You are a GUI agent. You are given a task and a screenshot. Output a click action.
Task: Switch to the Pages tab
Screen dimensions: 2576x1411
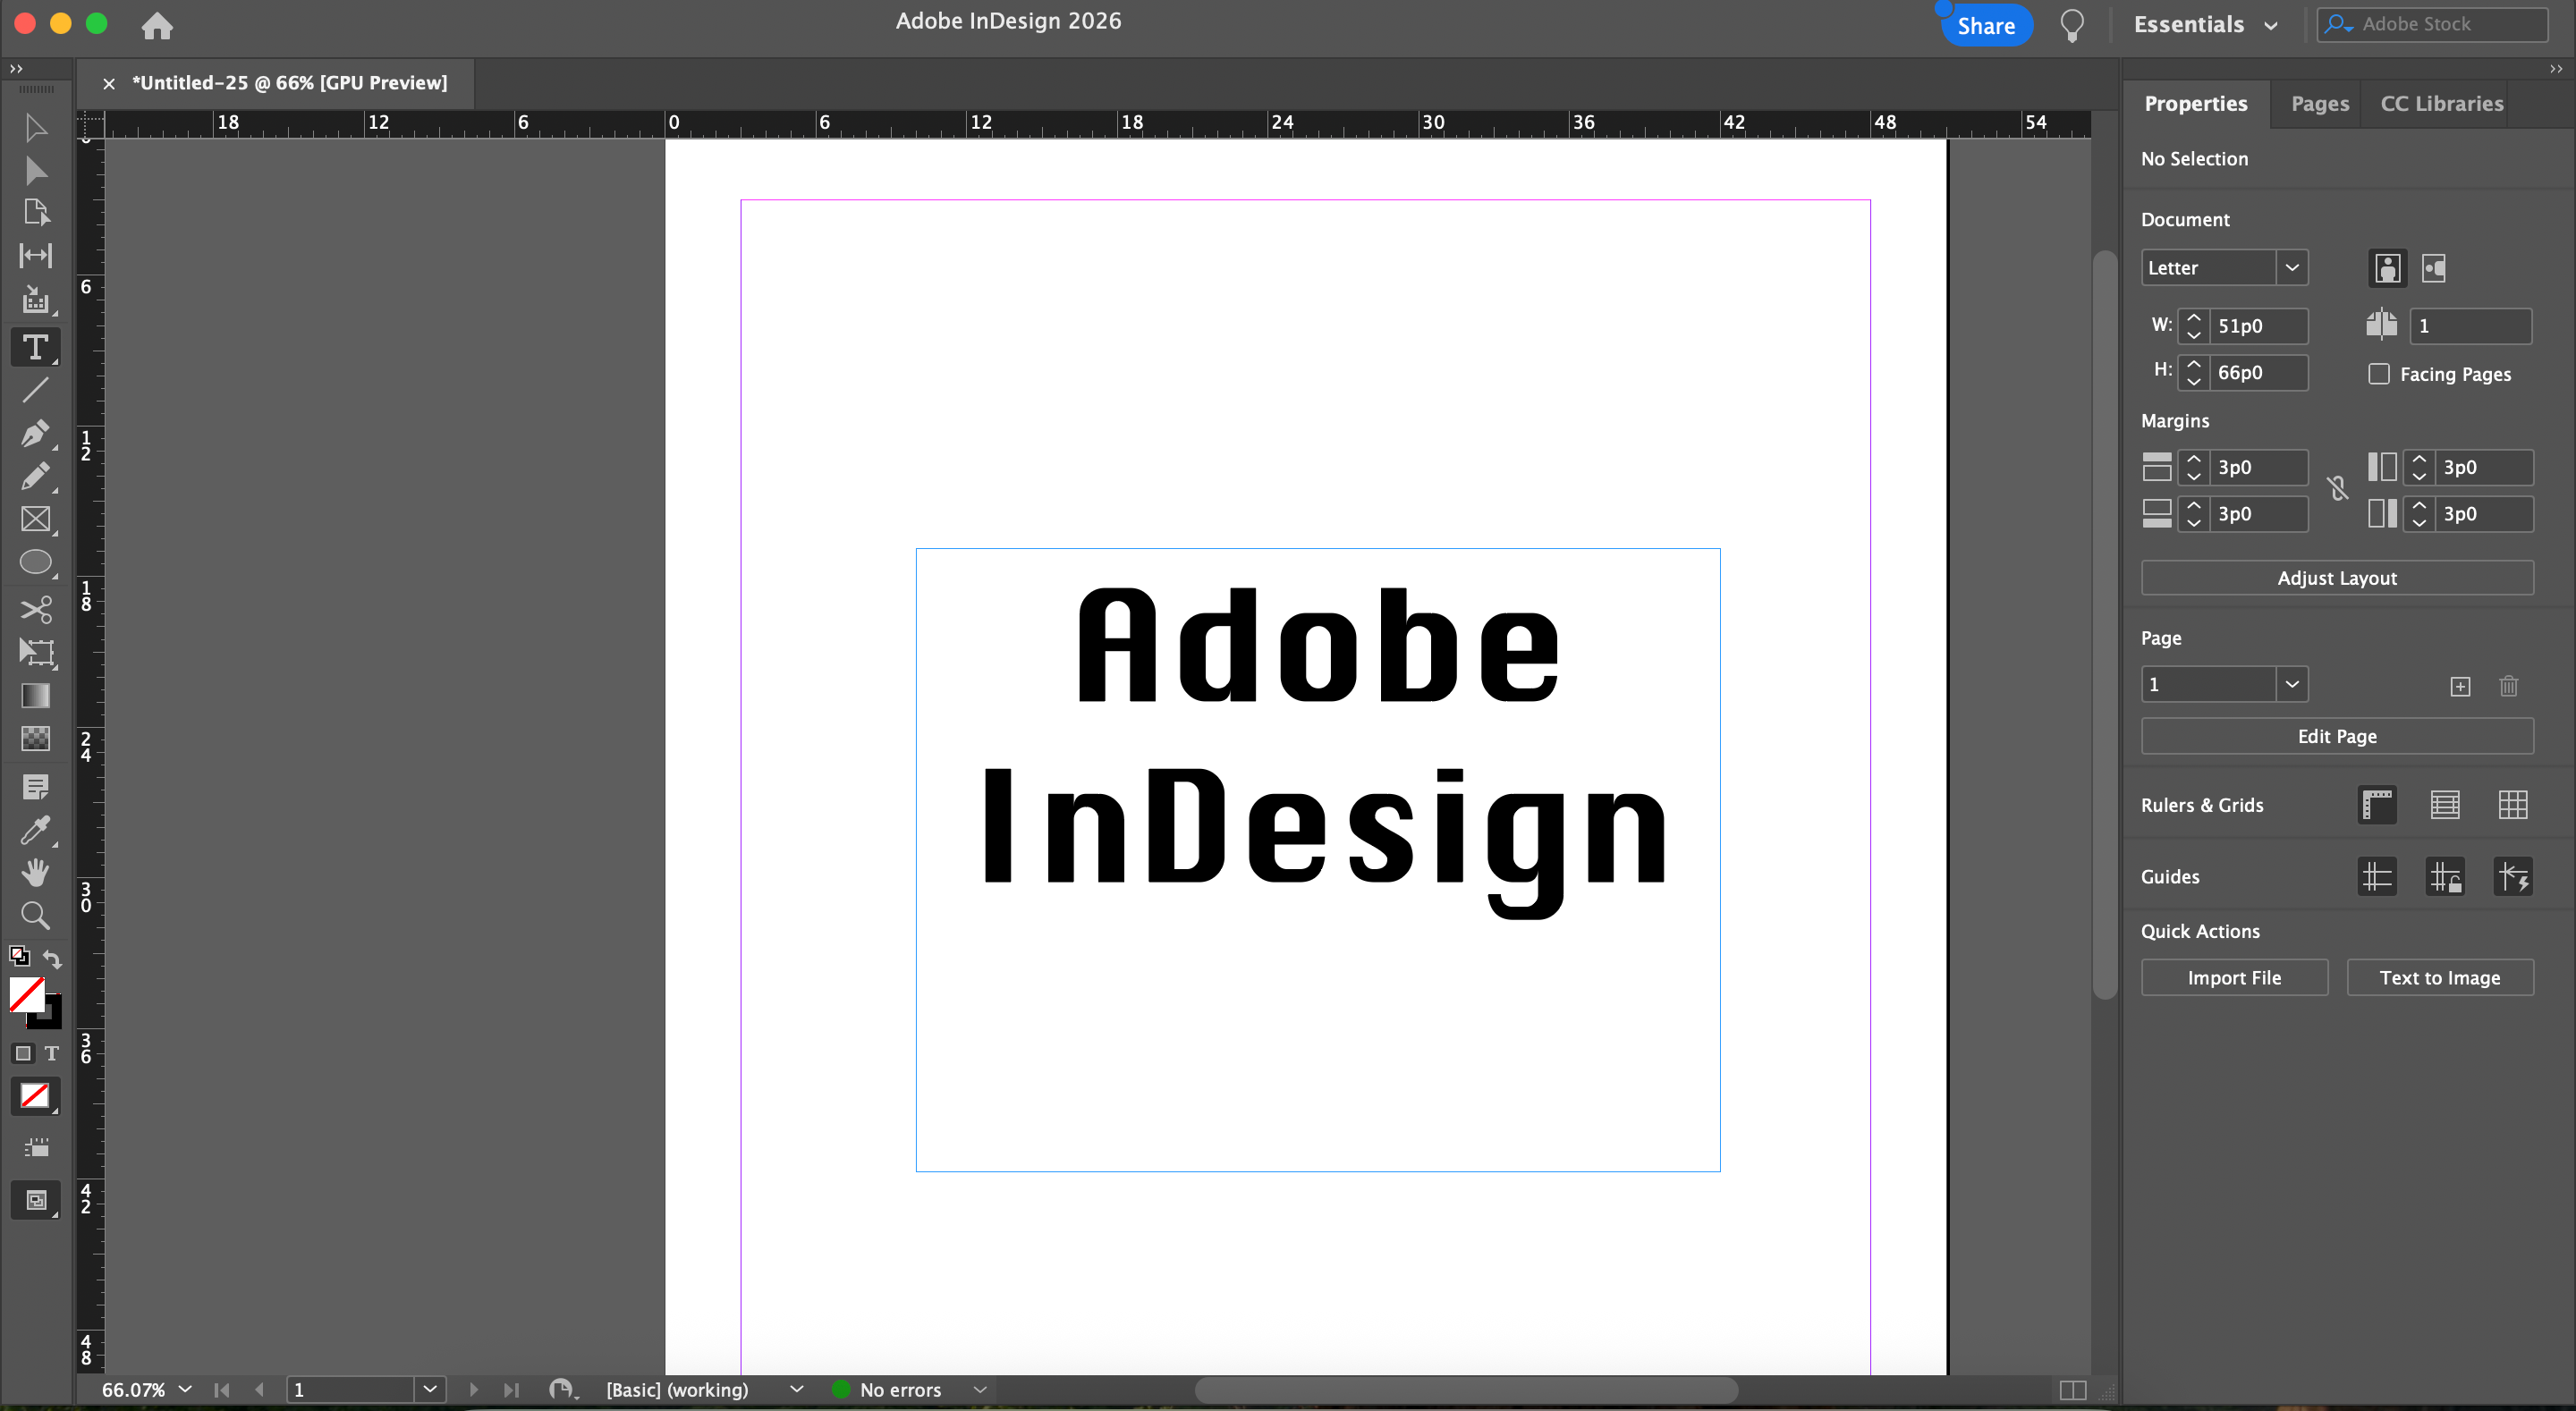coord(2319,104)
